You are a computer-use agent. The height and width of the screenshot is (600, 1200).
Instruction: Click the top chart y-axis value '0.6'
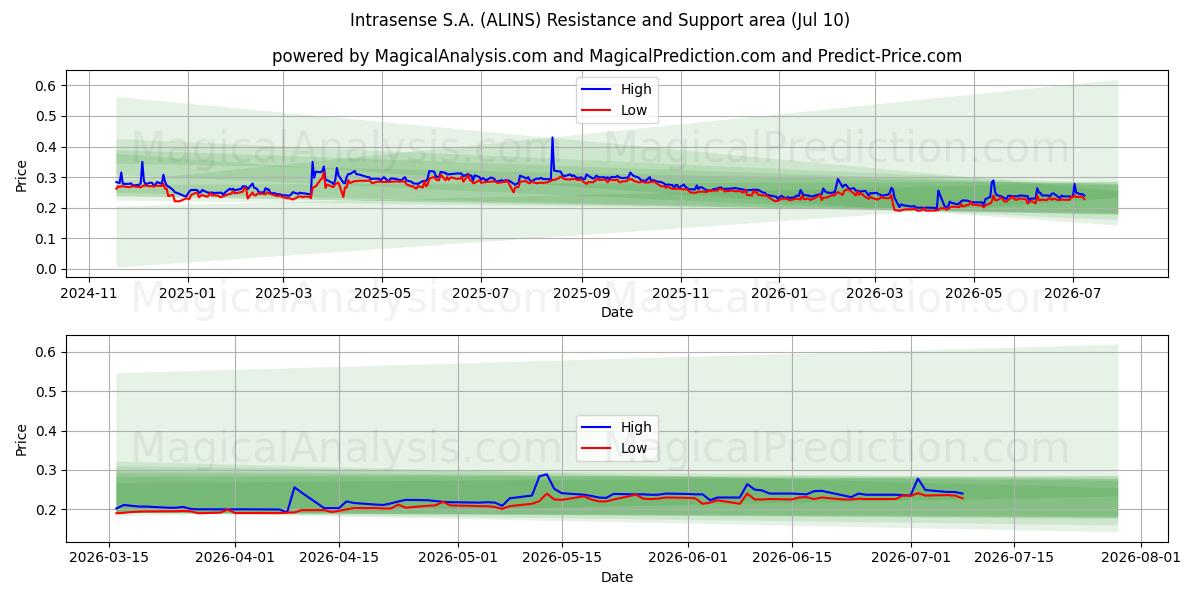coord(47,86)
